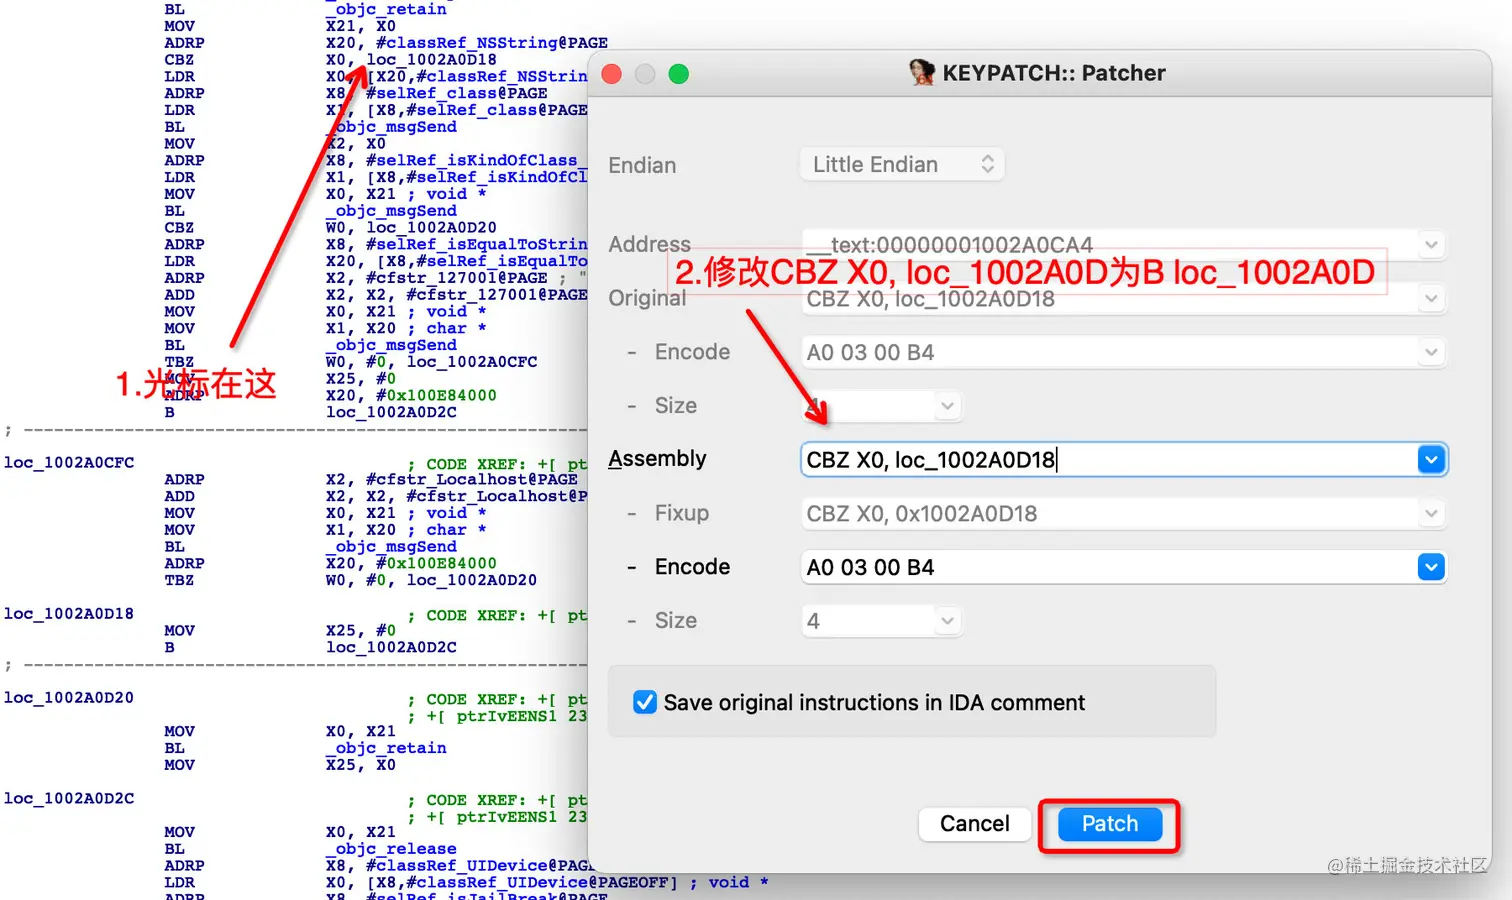Open the lower Encode dropdown arrow
This screenshot has height=900, width=1512.
[1431, 567]
